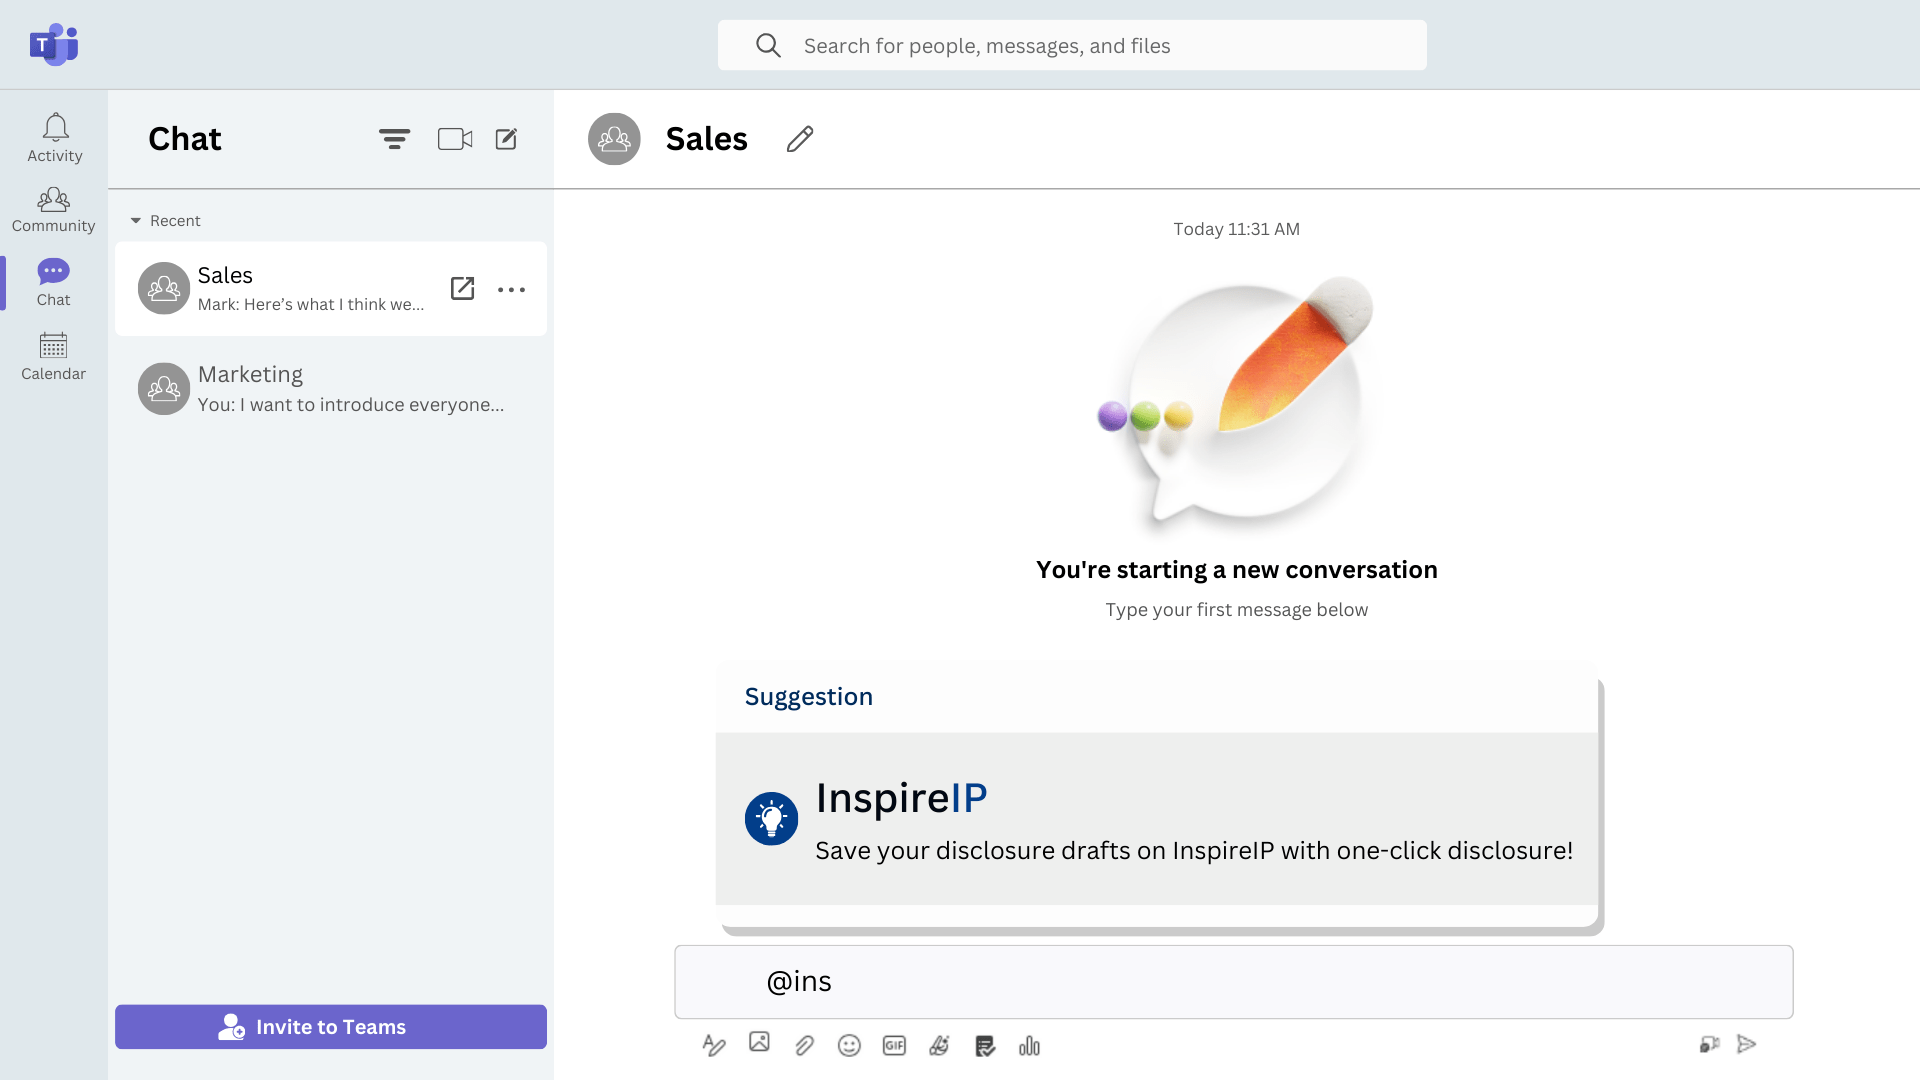
Task: Go to the Calendar section
Action: [x=54, y=355]
